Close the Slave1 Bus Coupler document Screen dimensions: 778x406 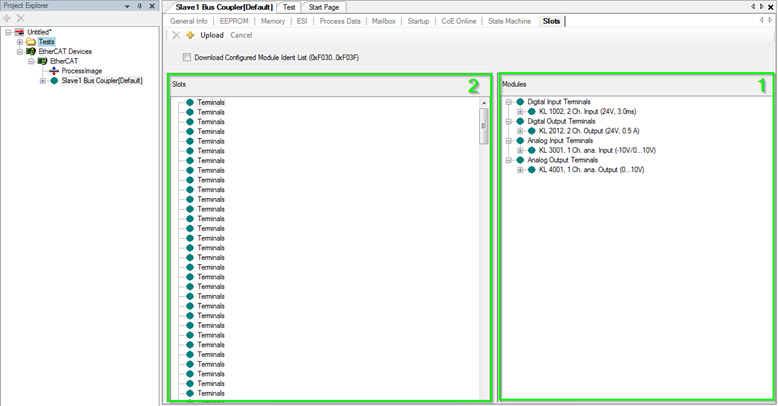click(771, 7)
